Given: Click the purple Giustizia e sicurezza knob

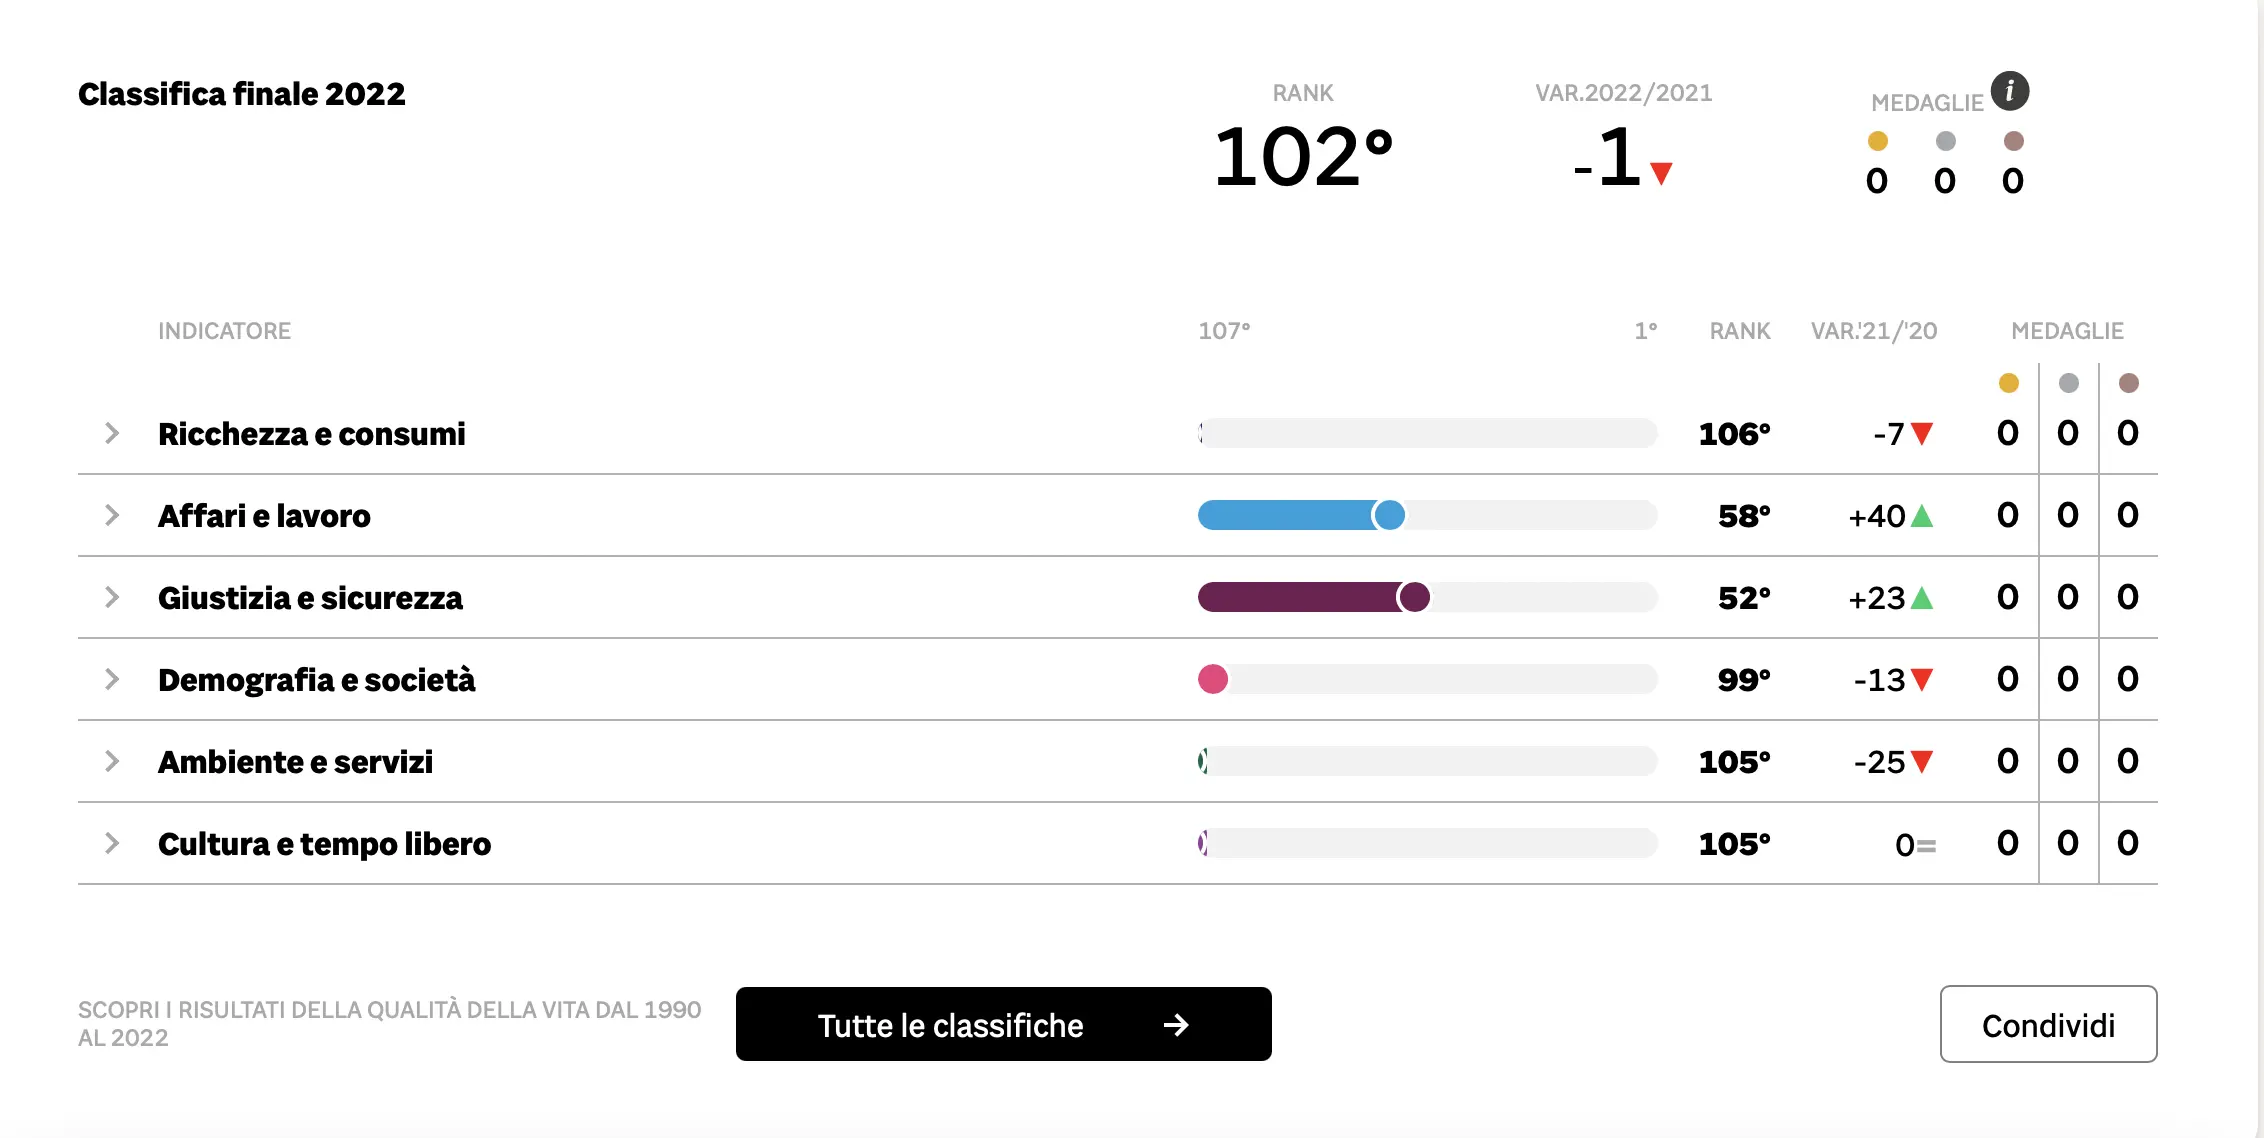Looking at the screenshot, I should pos(1414,597).
